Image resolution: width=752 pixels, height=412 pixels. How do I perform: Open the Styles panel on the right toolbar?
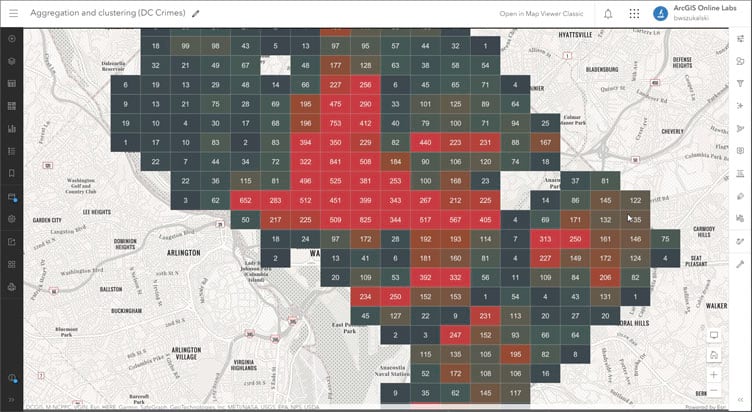[740, 61]
